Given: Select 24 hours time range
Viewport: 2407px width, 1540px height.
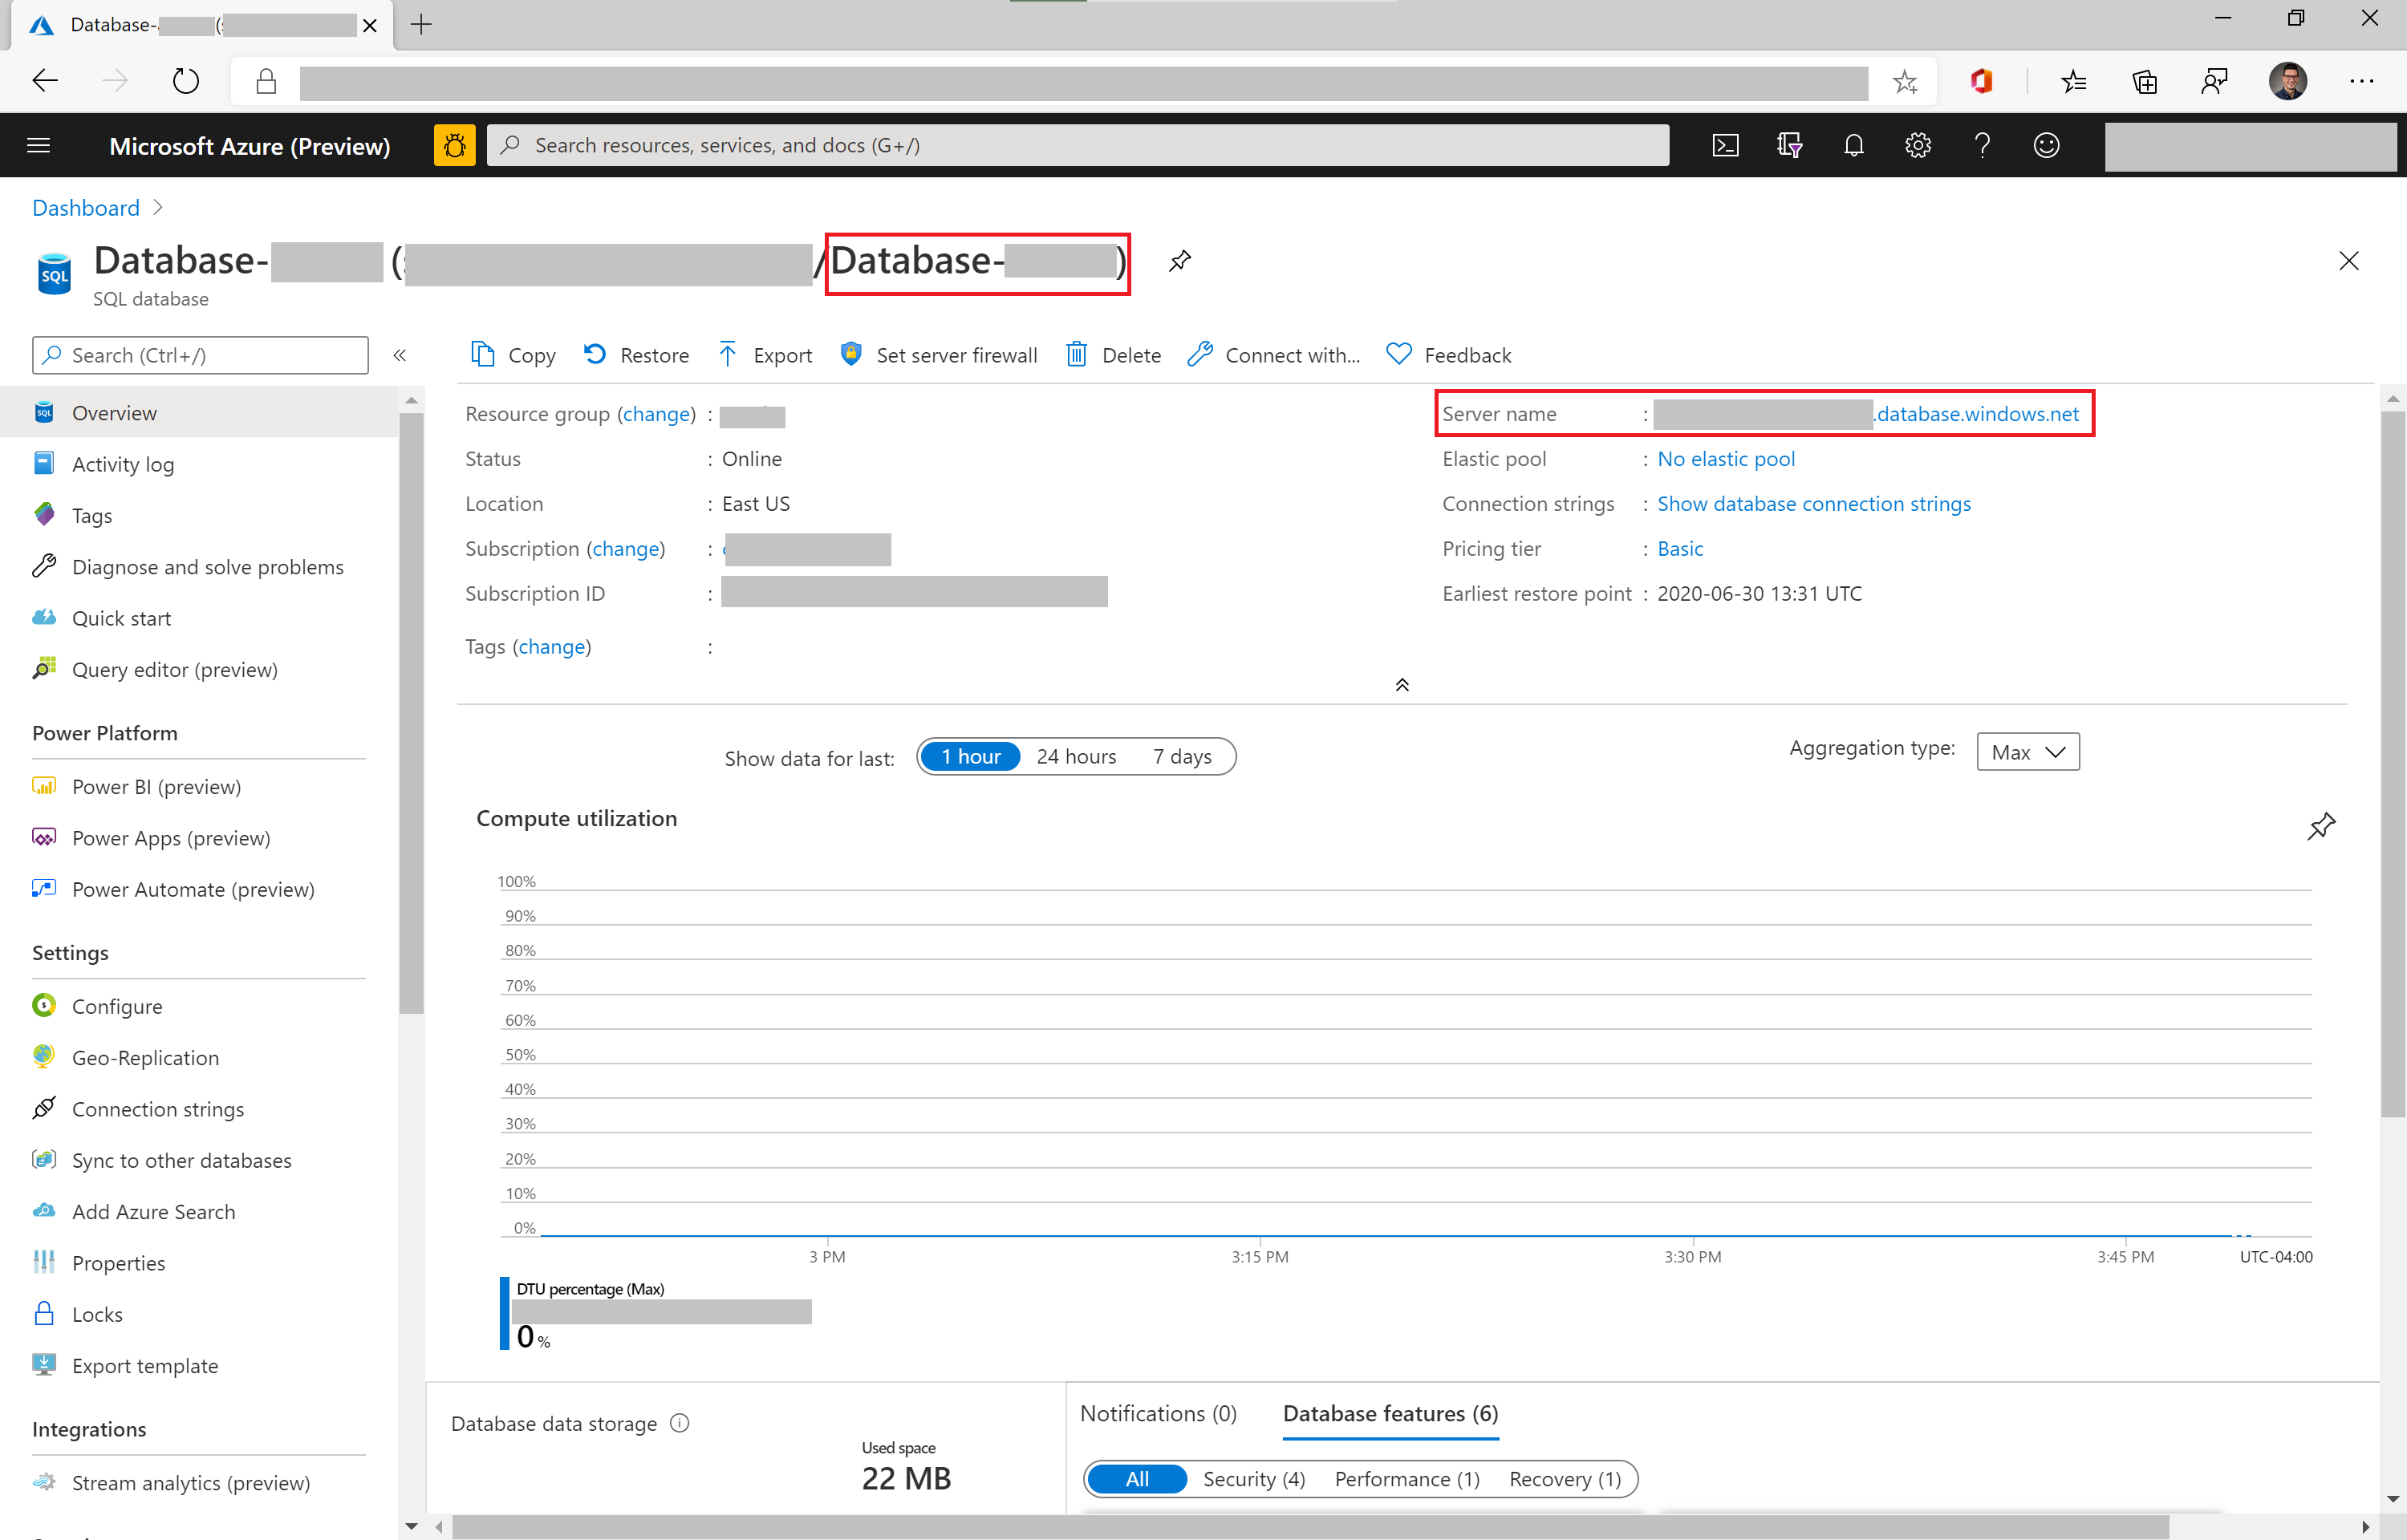Looking at the screenshot, I should pos(1076,757).
